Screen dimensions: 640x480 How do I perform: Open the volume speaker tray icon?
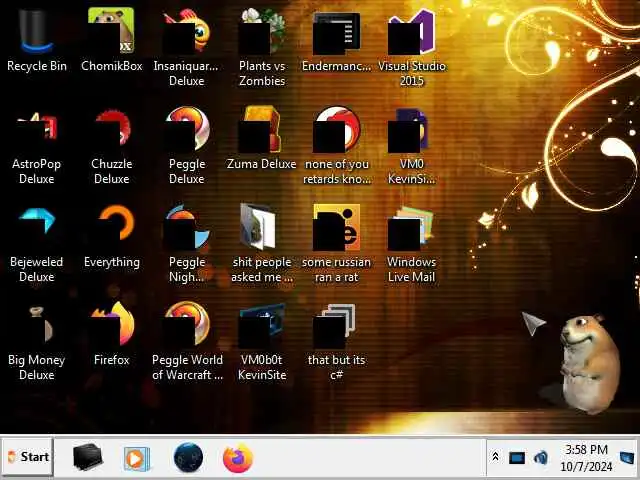coord(541,458)
